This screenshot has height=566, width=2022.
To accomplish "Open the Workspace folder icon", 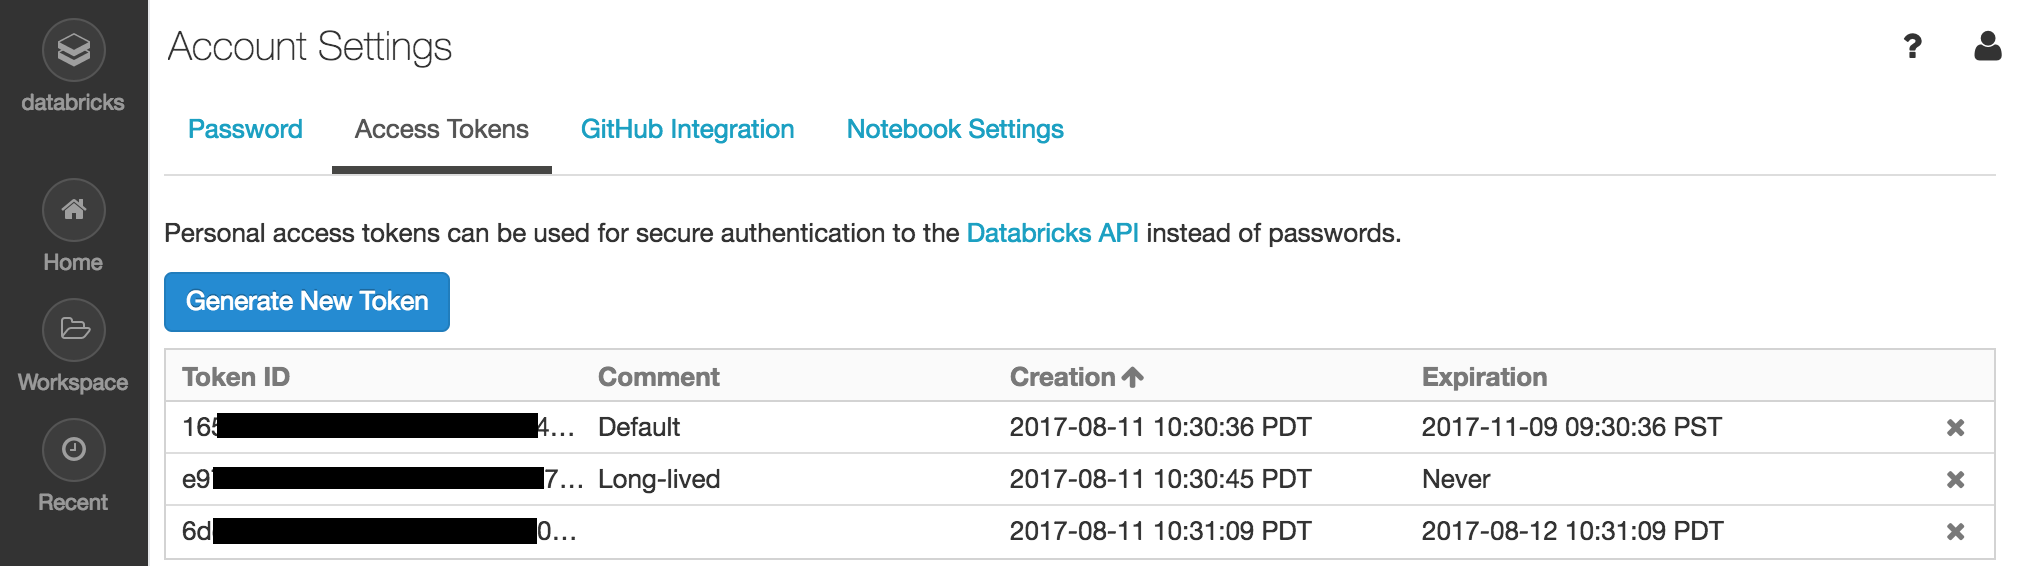I will pos(73,330).
